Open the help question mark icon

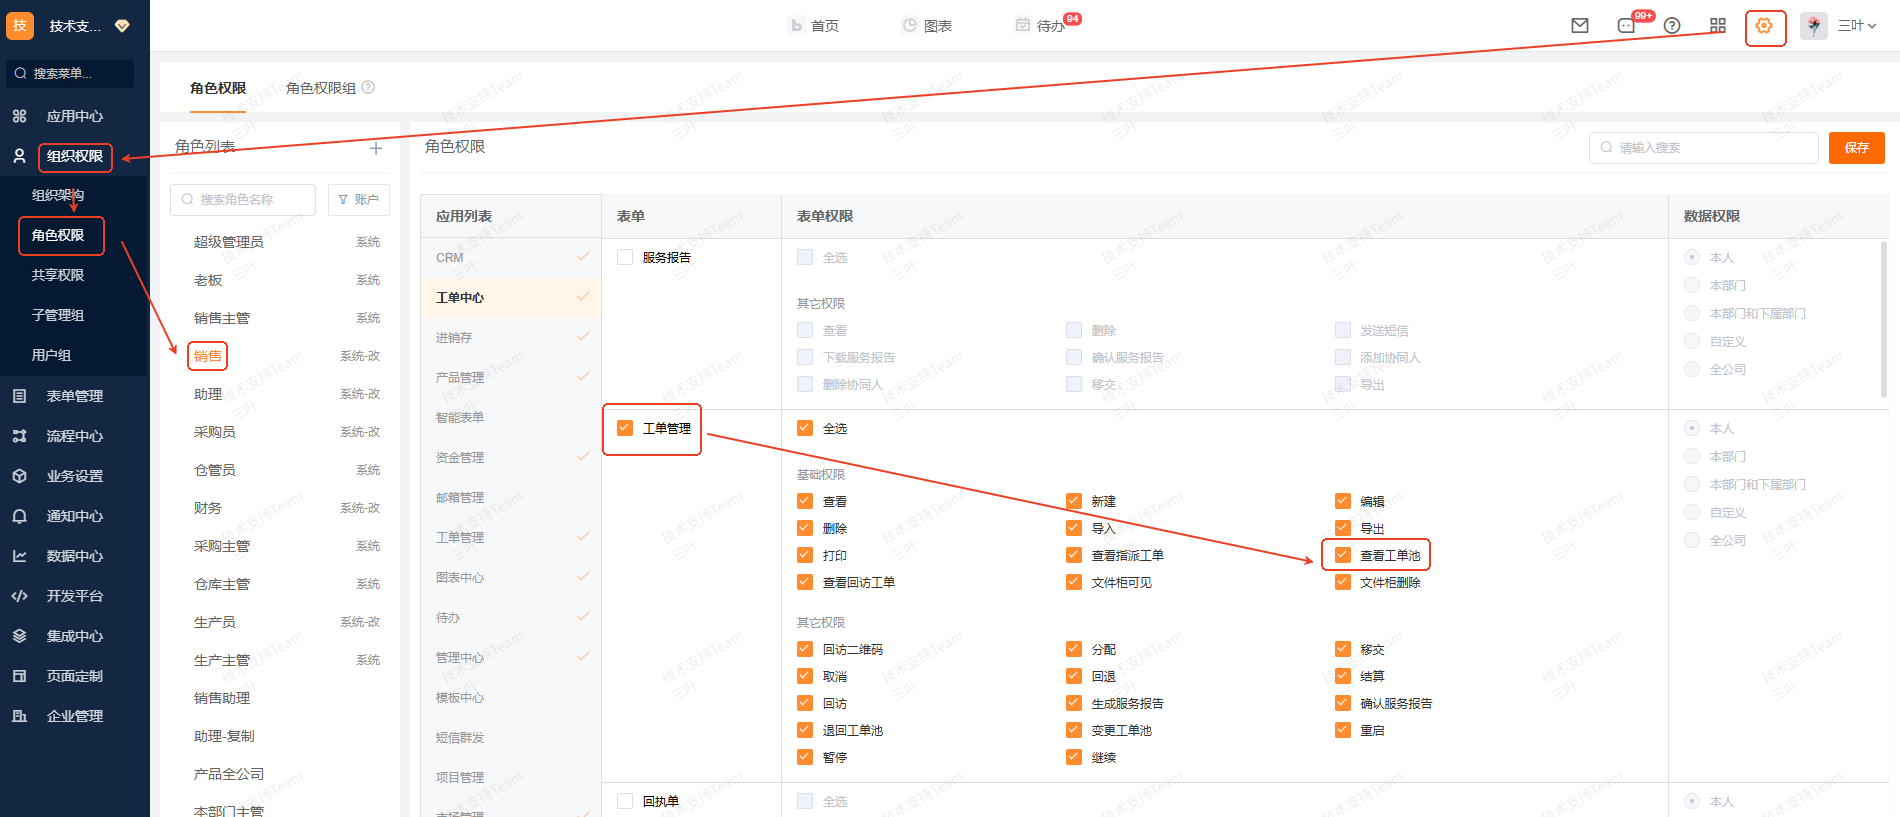point(1672,26)
